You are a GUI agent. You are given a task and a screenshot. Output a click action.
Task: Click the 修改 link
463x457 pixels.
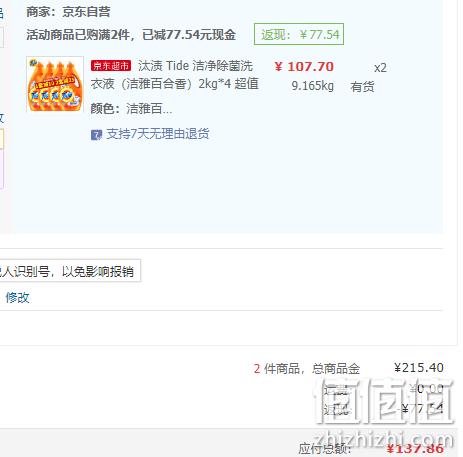(17, 297)
